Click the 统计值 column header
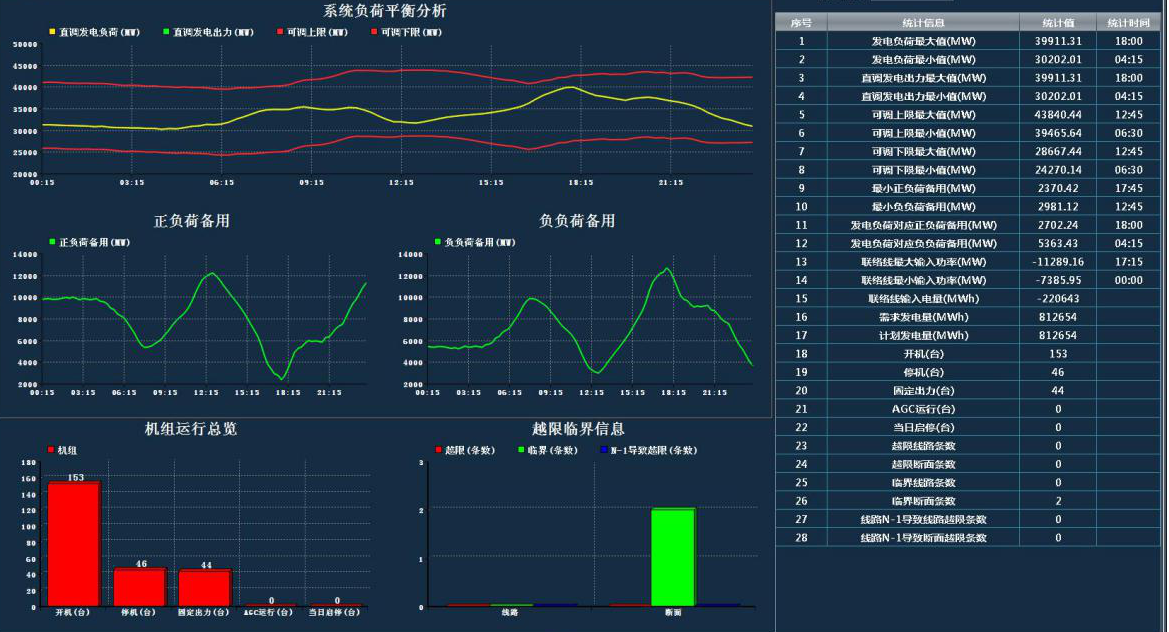Image resolution: width=1169 pixels, height=632 pixels. point(1058,22)
